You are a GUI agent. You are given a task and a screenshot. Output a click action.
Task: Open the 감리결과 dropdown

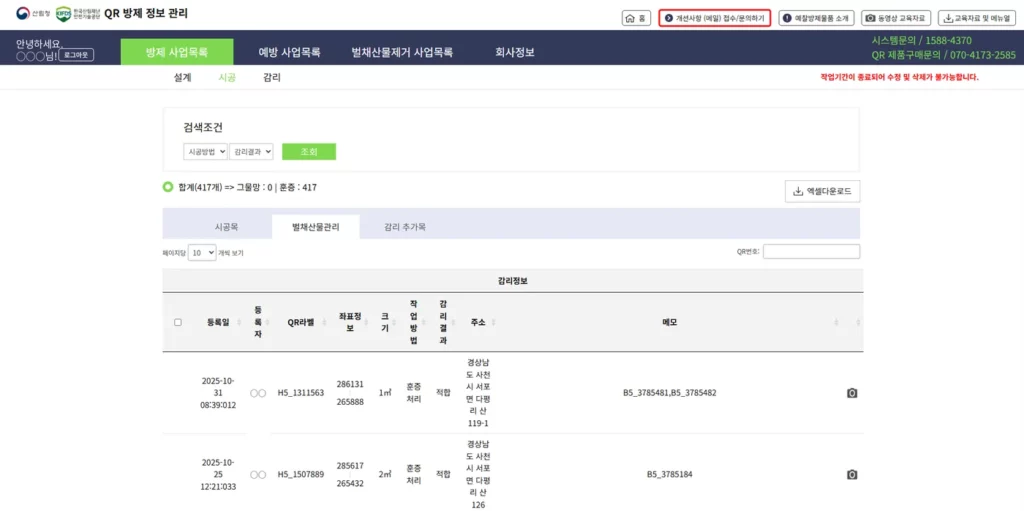pos(251,151)
